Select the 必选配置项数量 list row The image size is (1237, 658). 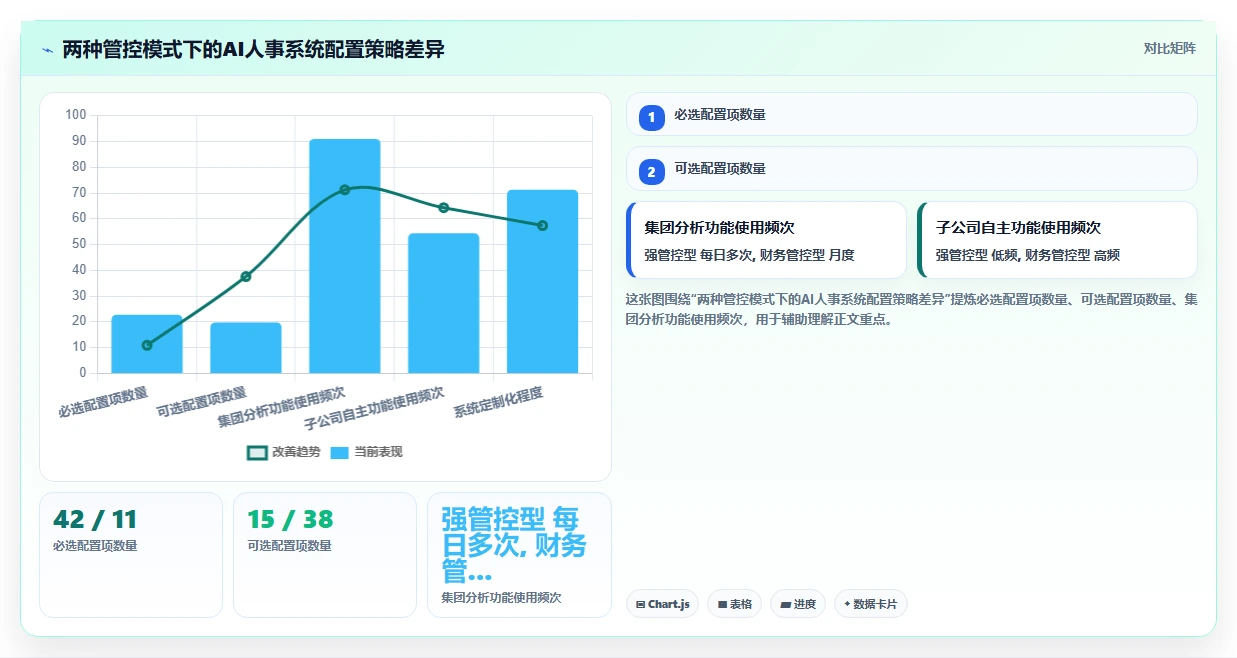pyautogui.click(x=911, y=114)
